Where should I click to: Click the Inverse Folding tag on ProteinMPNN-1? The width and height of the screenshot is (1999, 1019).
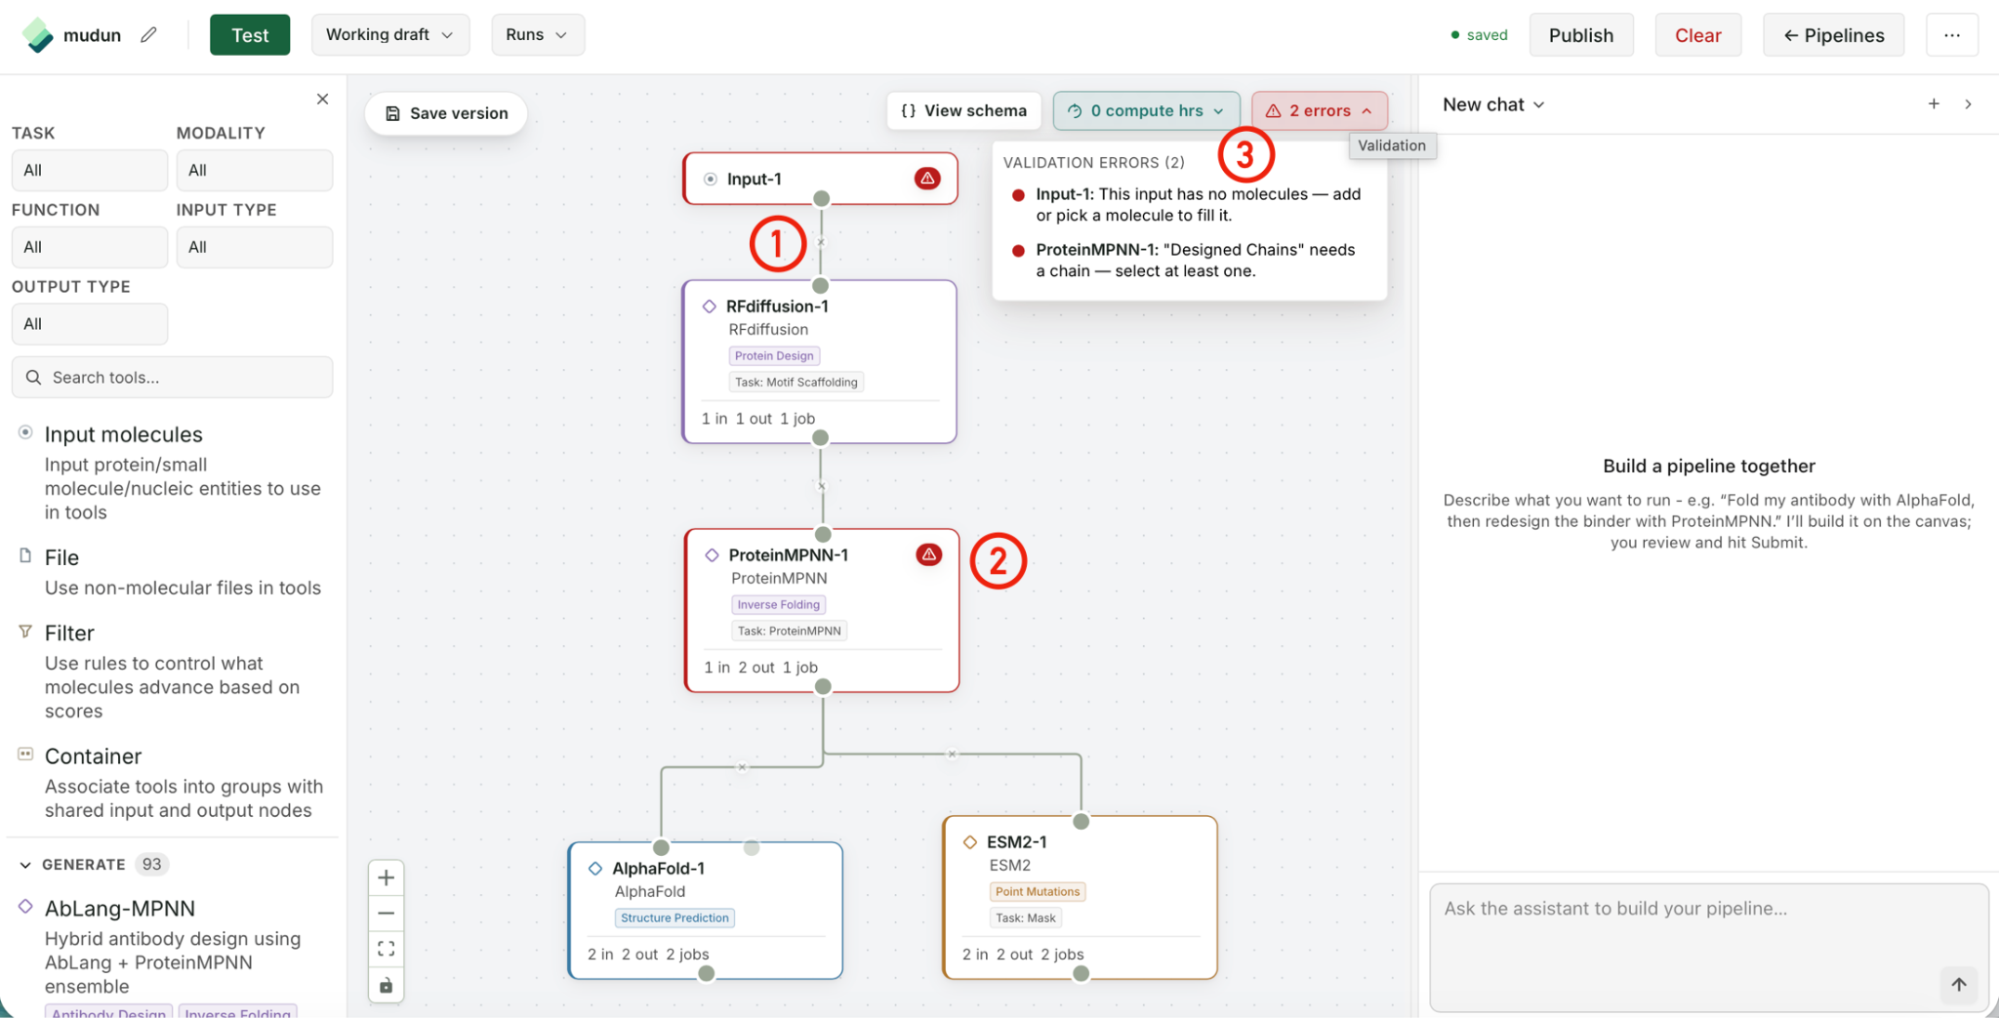(778, 605)
